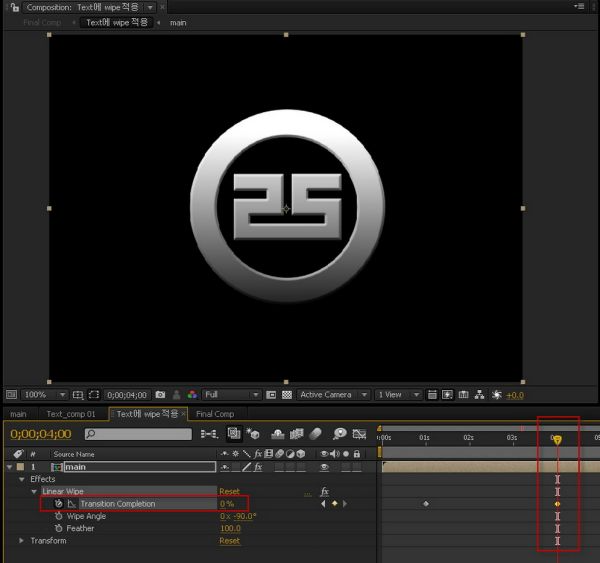Switch to the Final Comp timeline tab
Screen dimensions: 600x563
(215, 414)
